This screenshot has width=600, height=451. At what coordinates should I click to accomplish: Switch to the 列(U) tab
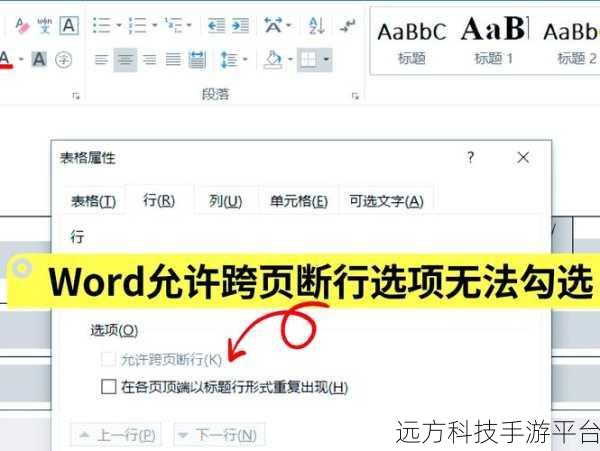point(225,201)
